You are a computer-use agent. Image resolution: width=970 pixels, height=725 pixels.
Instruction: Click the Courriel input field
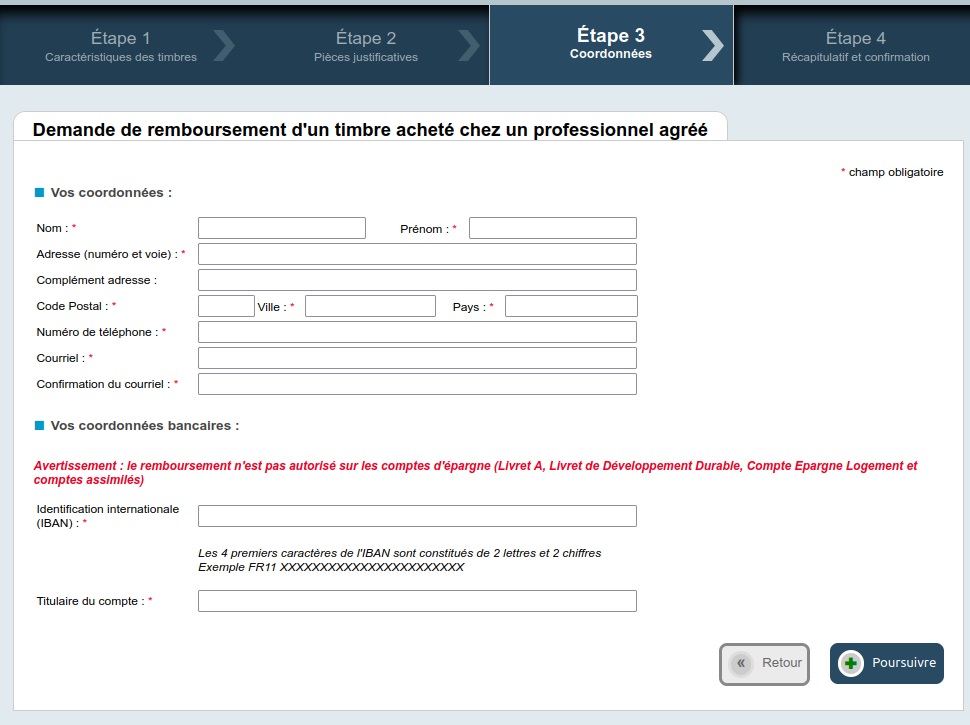(417, 358)
